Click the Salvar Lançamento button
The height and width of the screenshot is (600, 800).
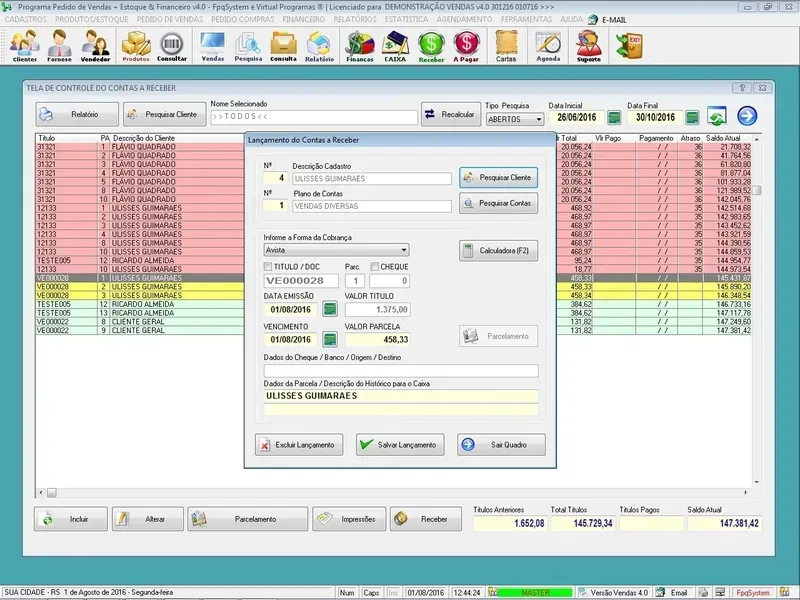pos(400,445)
